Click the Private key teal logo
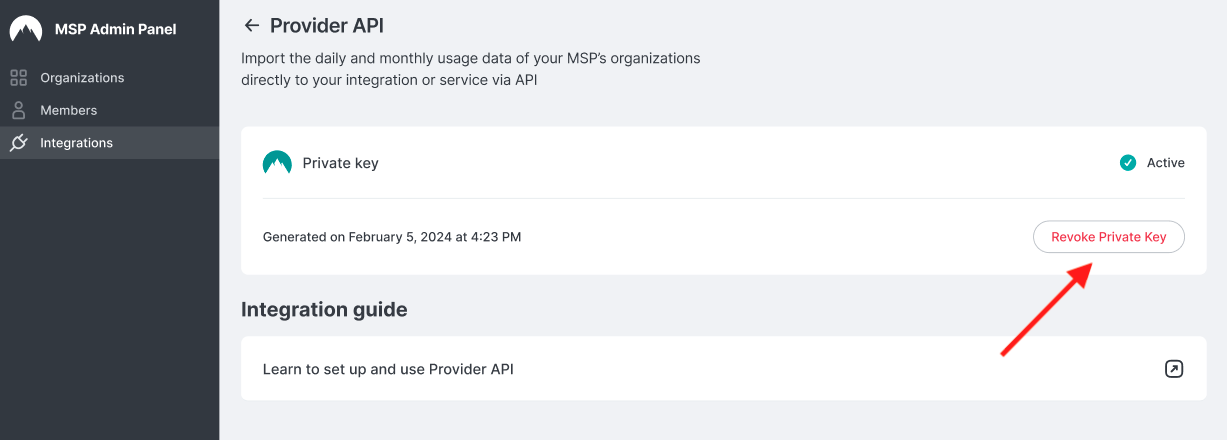 pyautogui.click(x=277, y=163)
